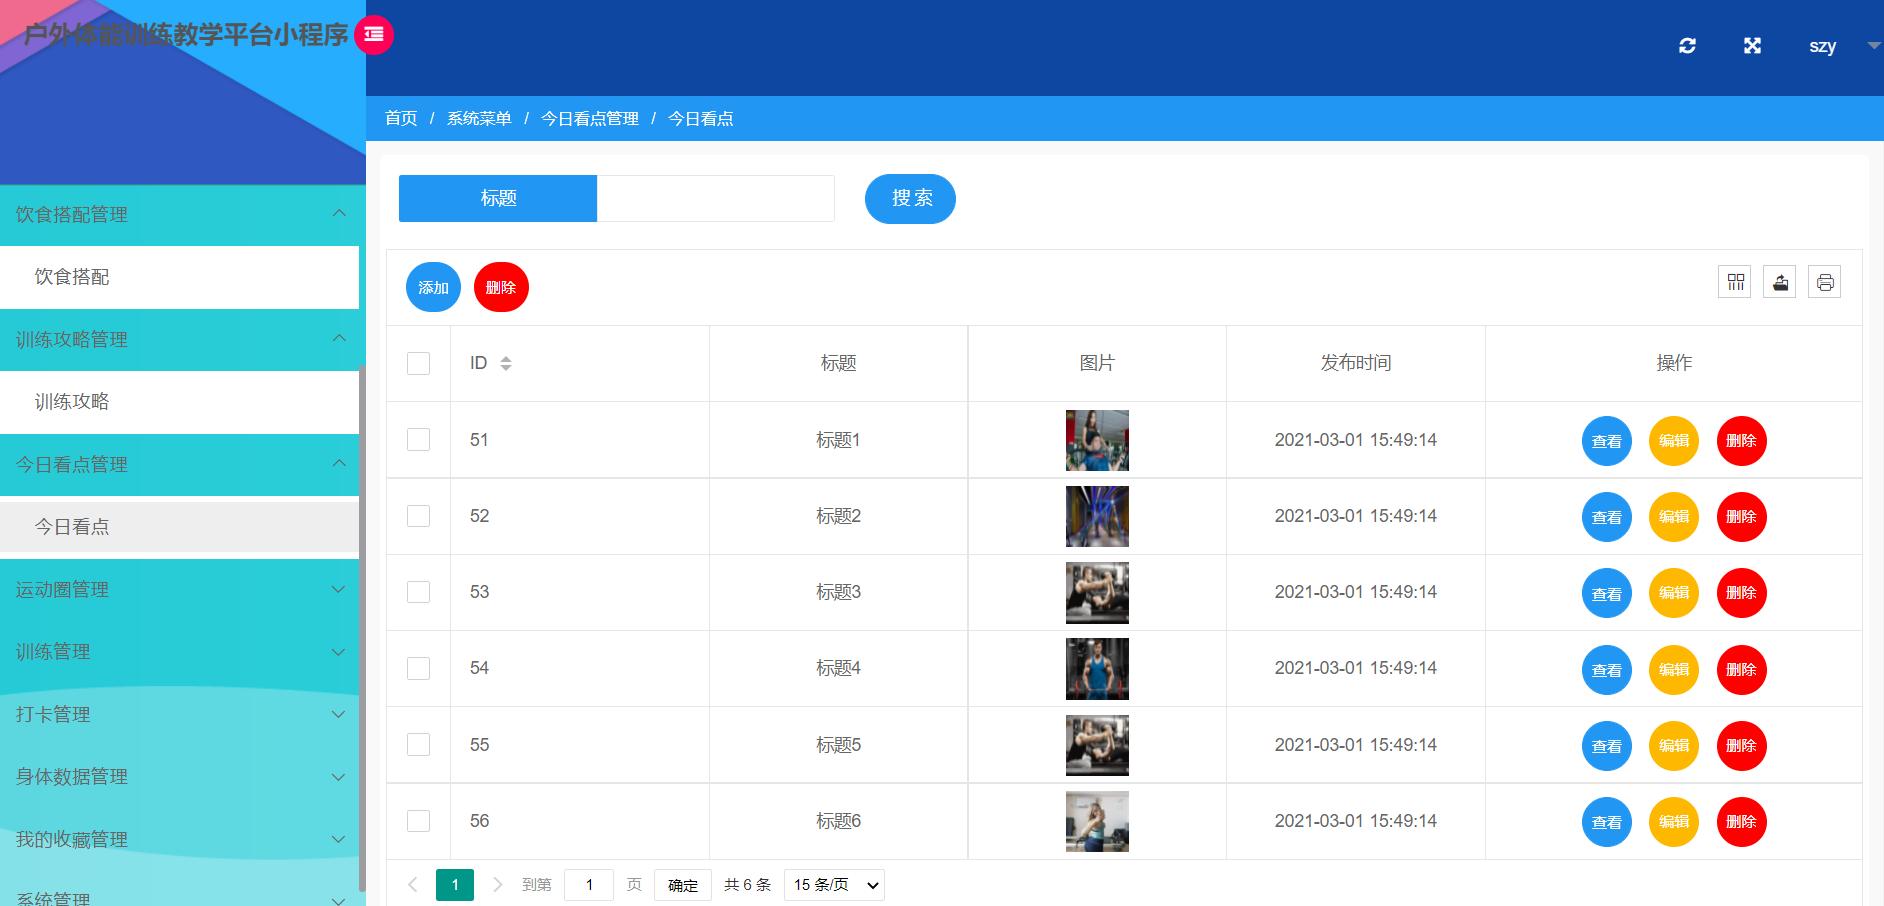This screenshot has width=1884, height=906.
Task: Check the checkbox for row 51
Action: click(x=418, y=440)
